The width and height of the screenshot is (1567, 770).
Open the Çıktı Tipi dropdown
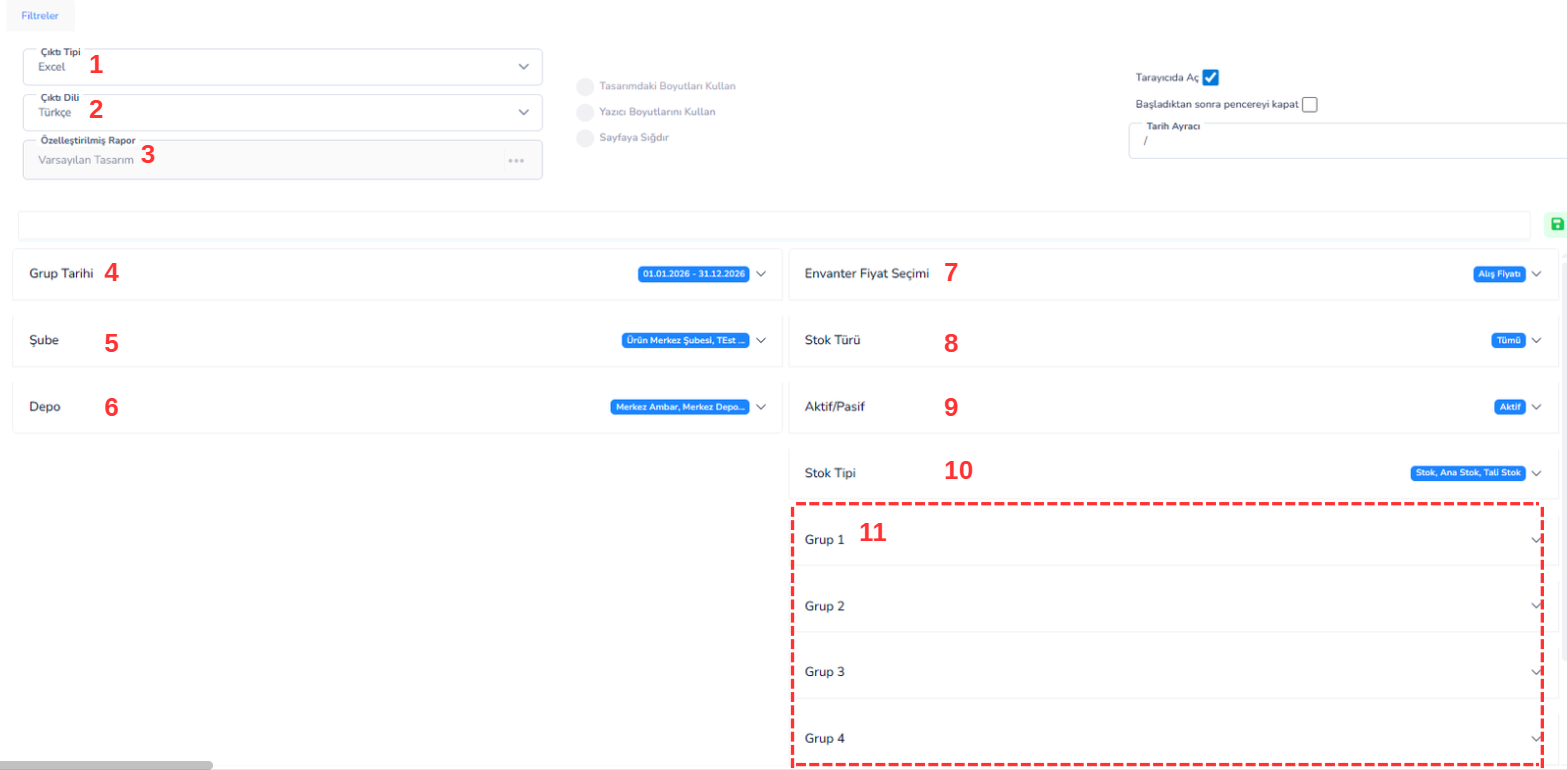(x=523, y=67)
